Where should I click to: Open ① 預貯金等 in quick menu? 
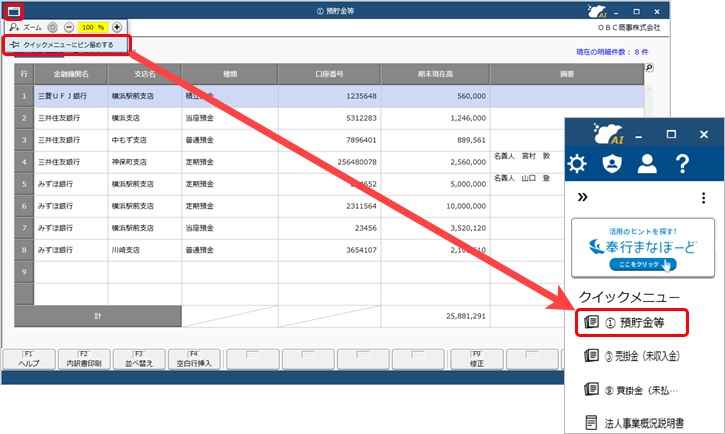click(x=632, y=323)
